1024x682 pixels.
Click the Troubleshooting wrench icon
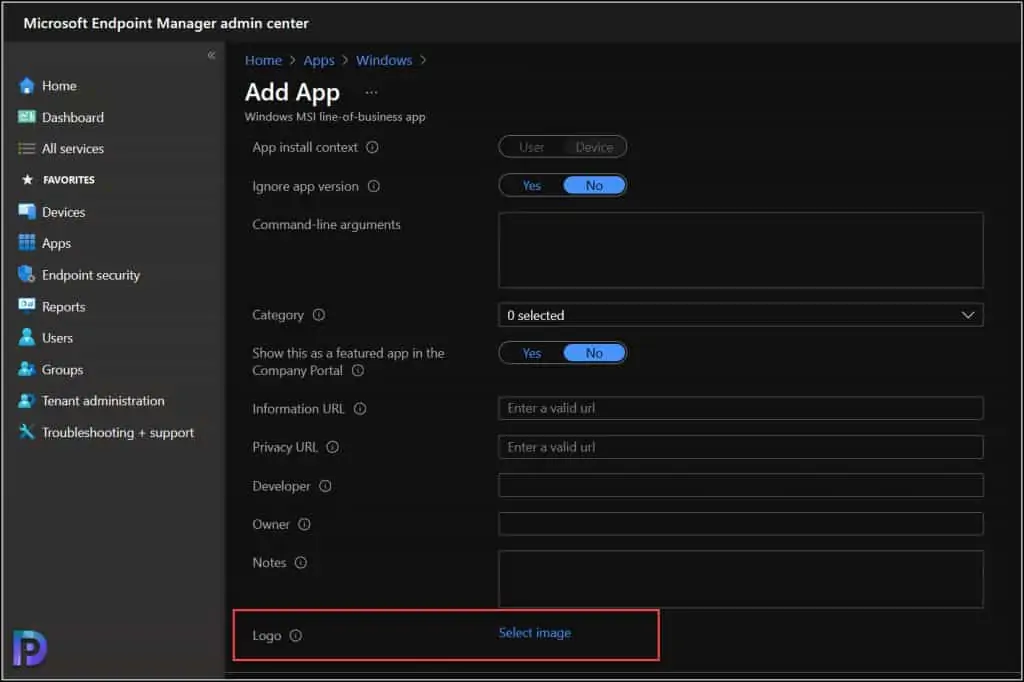(x=27, y=432)
